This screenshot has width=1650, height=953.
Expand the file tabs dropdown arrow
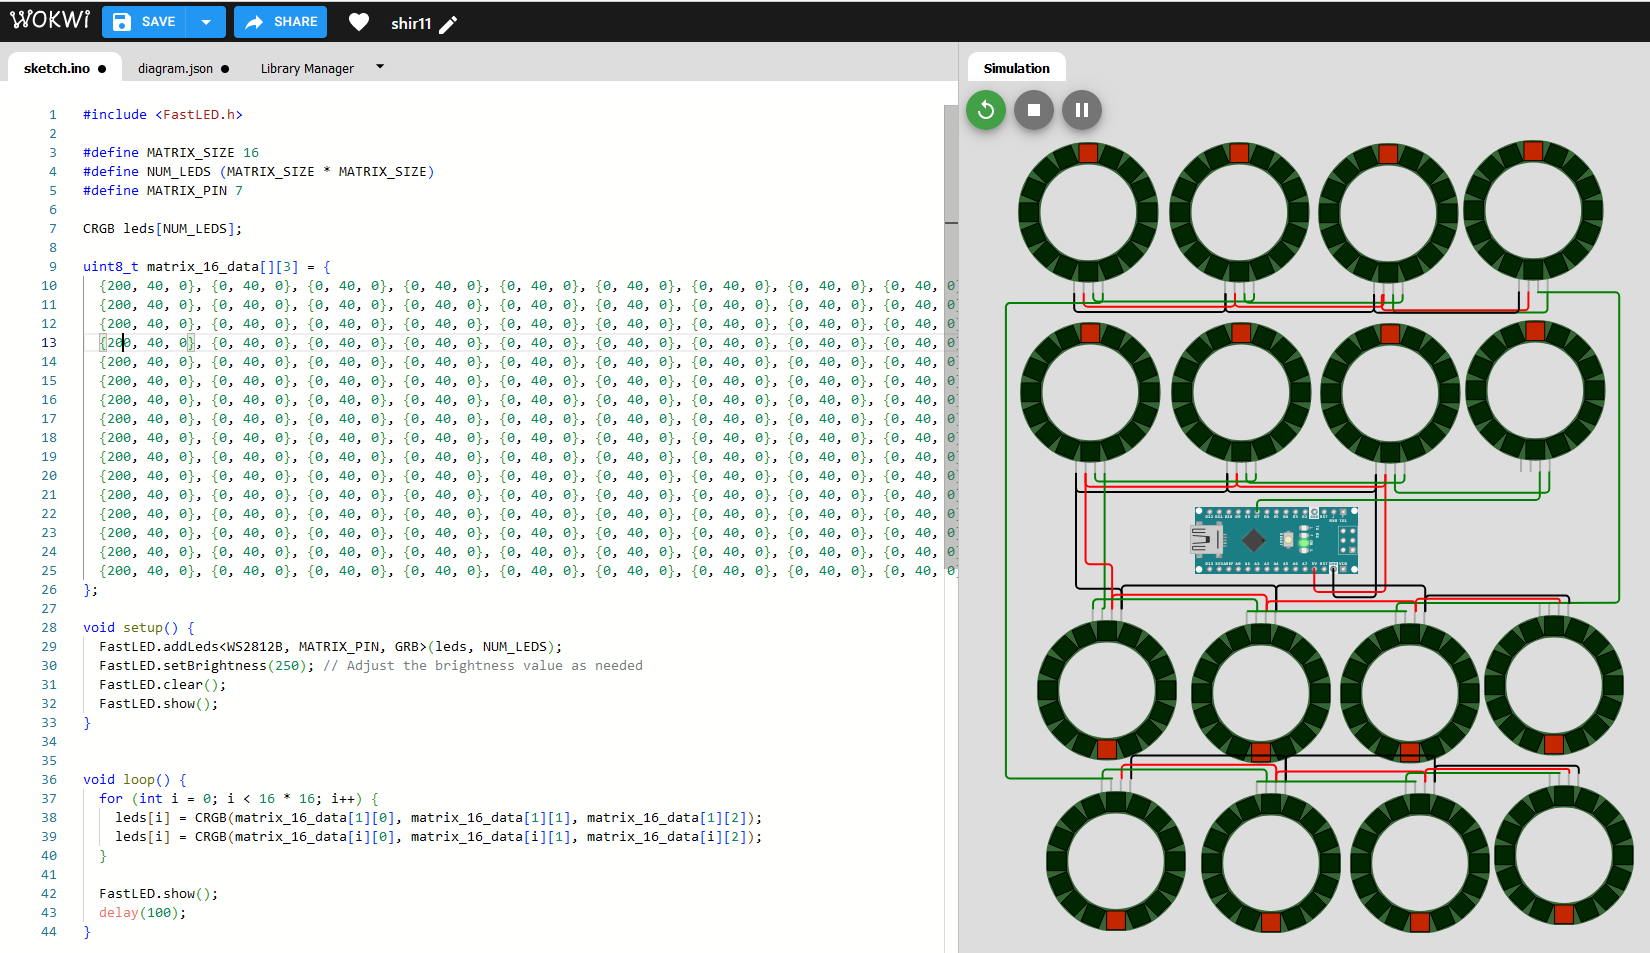tap(380, 67)
